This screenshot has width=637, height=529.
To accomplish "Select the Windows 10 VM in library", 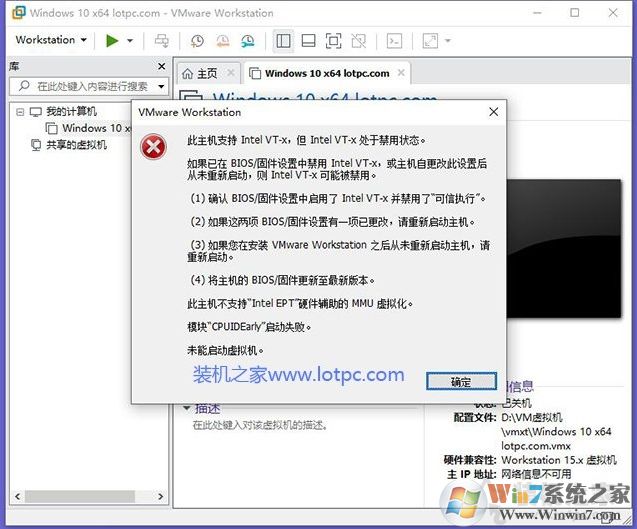I will click(89, 128).
